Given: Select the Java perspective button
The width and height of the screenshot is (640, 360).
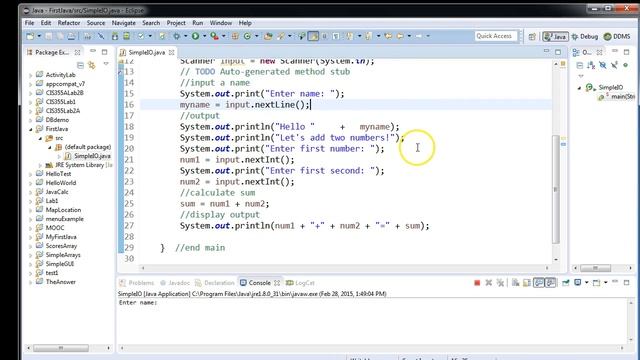Looking at the screenshot, I should coord(555,37).
